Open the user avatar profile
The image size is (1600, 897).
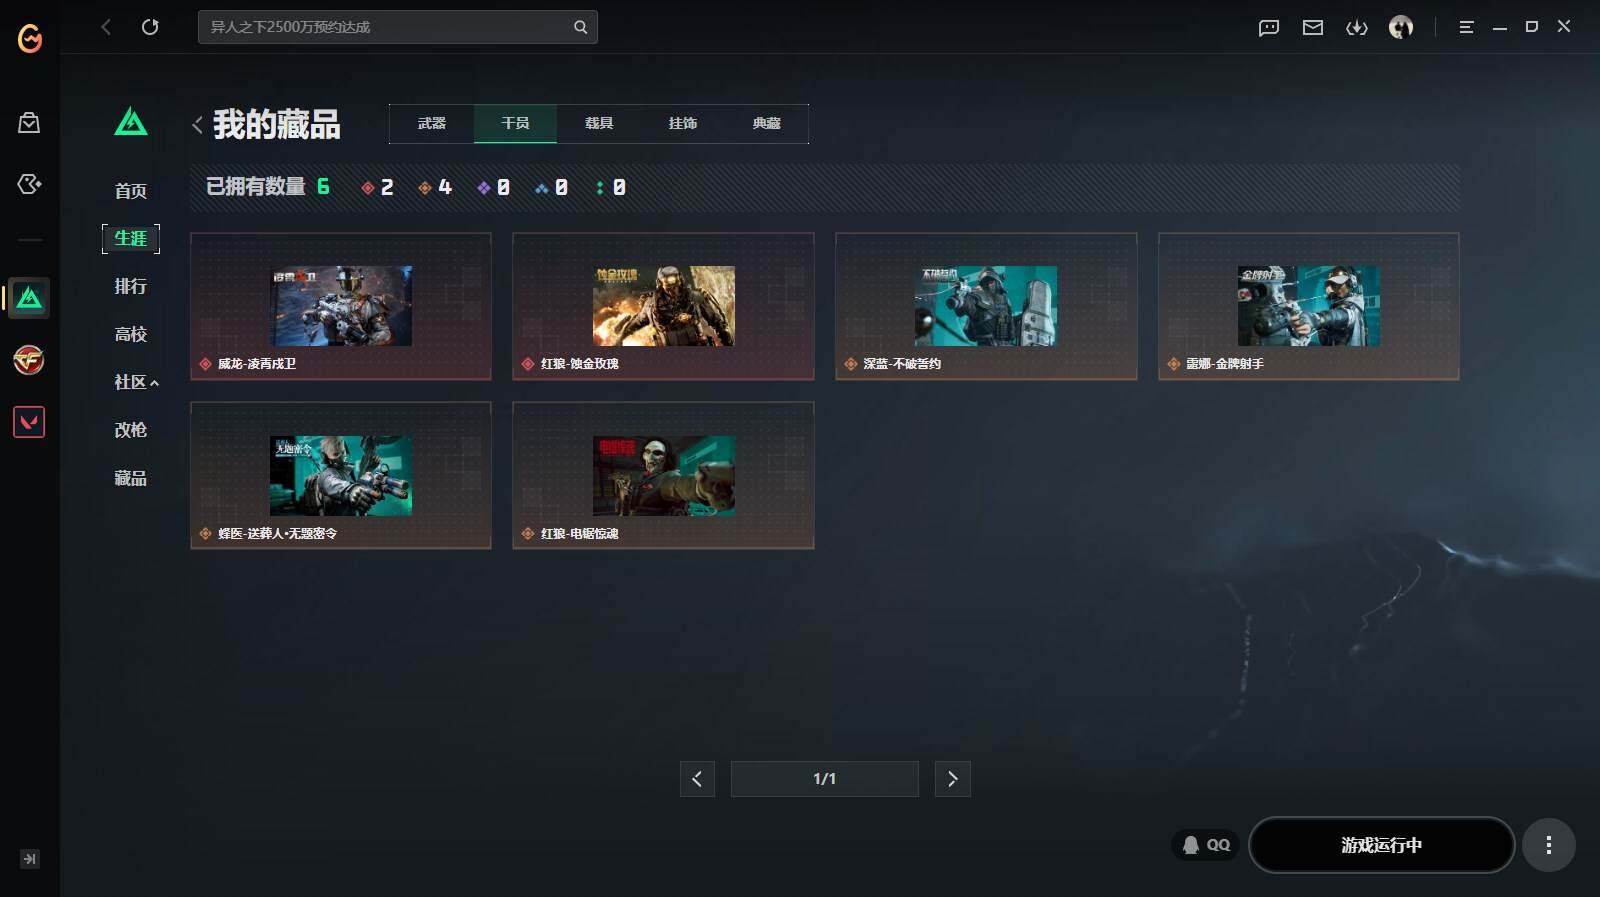[x=1401, y=28]
